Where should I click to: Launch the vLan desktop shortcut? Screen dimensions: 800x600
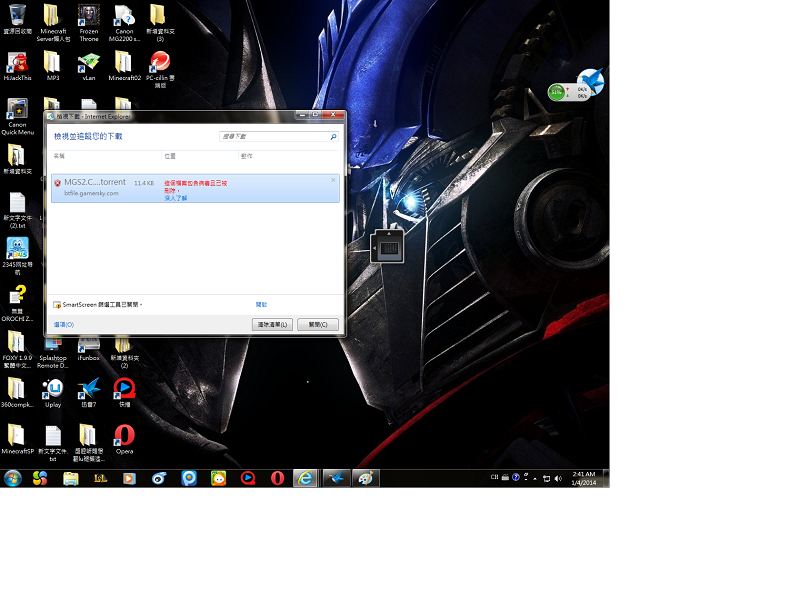tap(89, 66)
